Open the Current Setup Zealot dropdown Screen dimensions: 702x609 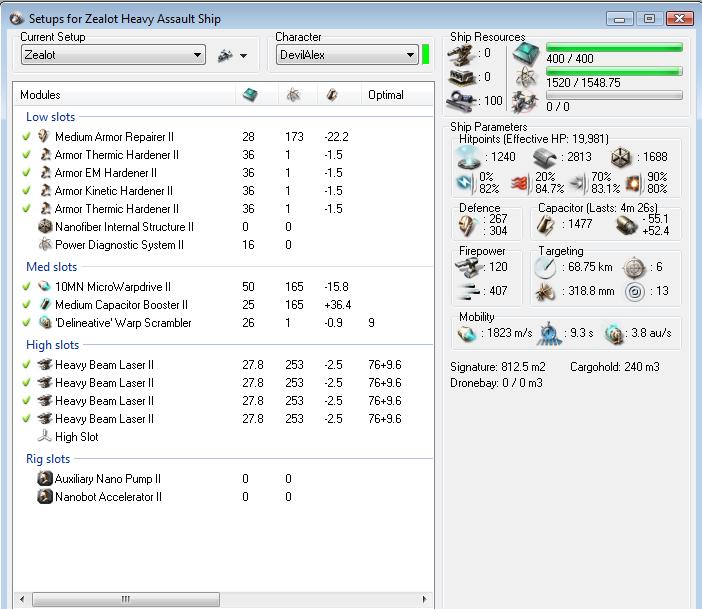pyautogui.click(x=113, y=55)
